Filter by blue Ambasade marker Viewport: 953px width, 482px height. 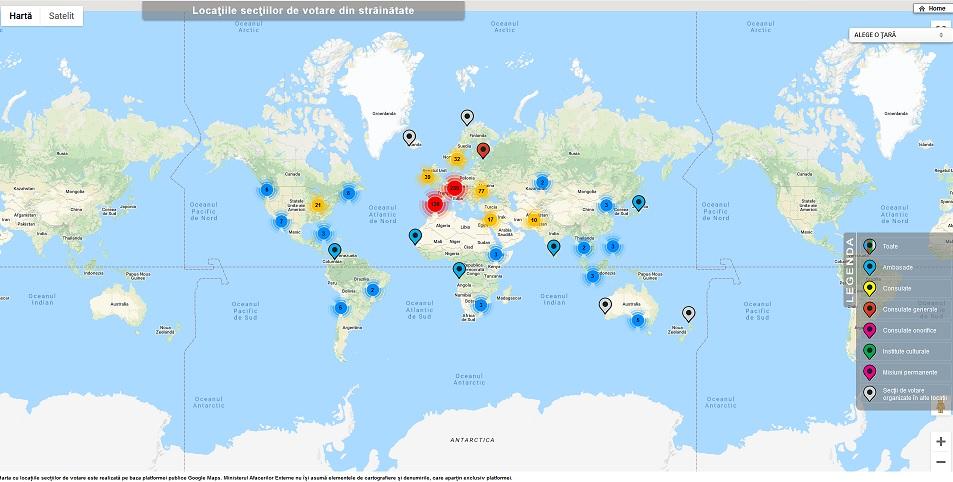pos(870,267)
